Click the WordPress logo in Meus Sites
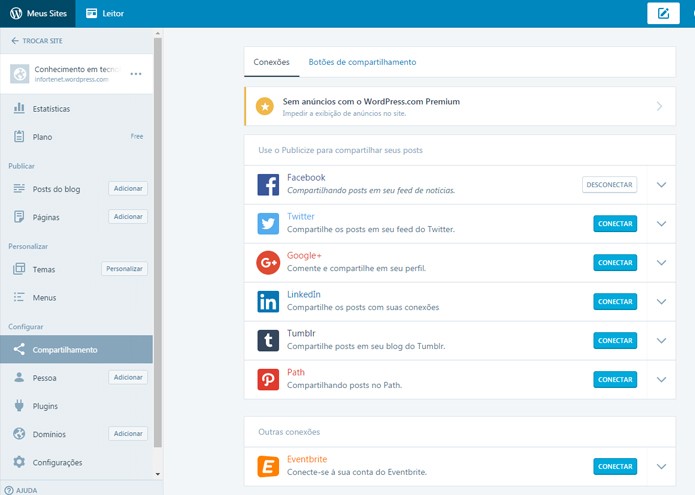 point(16,13)
